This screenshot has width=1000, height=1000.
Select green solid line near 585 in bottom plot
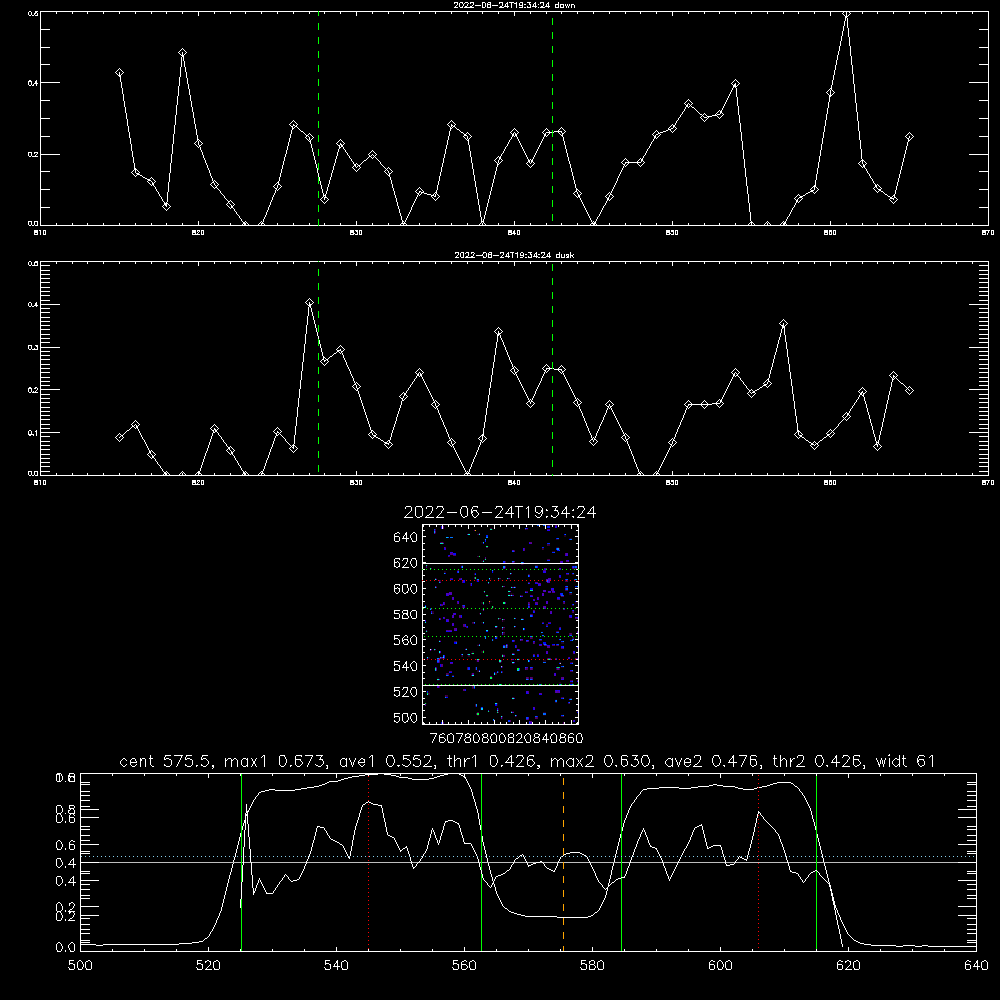coord(621,862)
